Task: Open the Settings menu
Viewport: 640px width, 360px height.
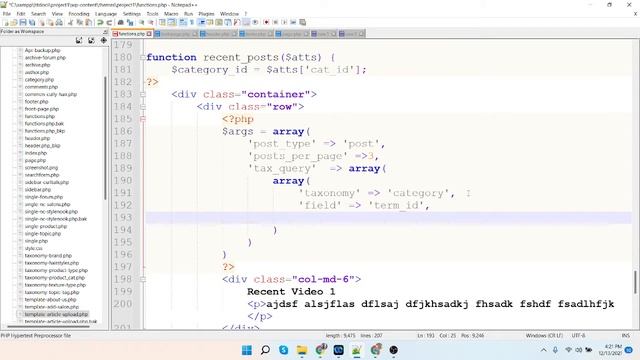Action: pyautogui.click(x=131, y=14)
